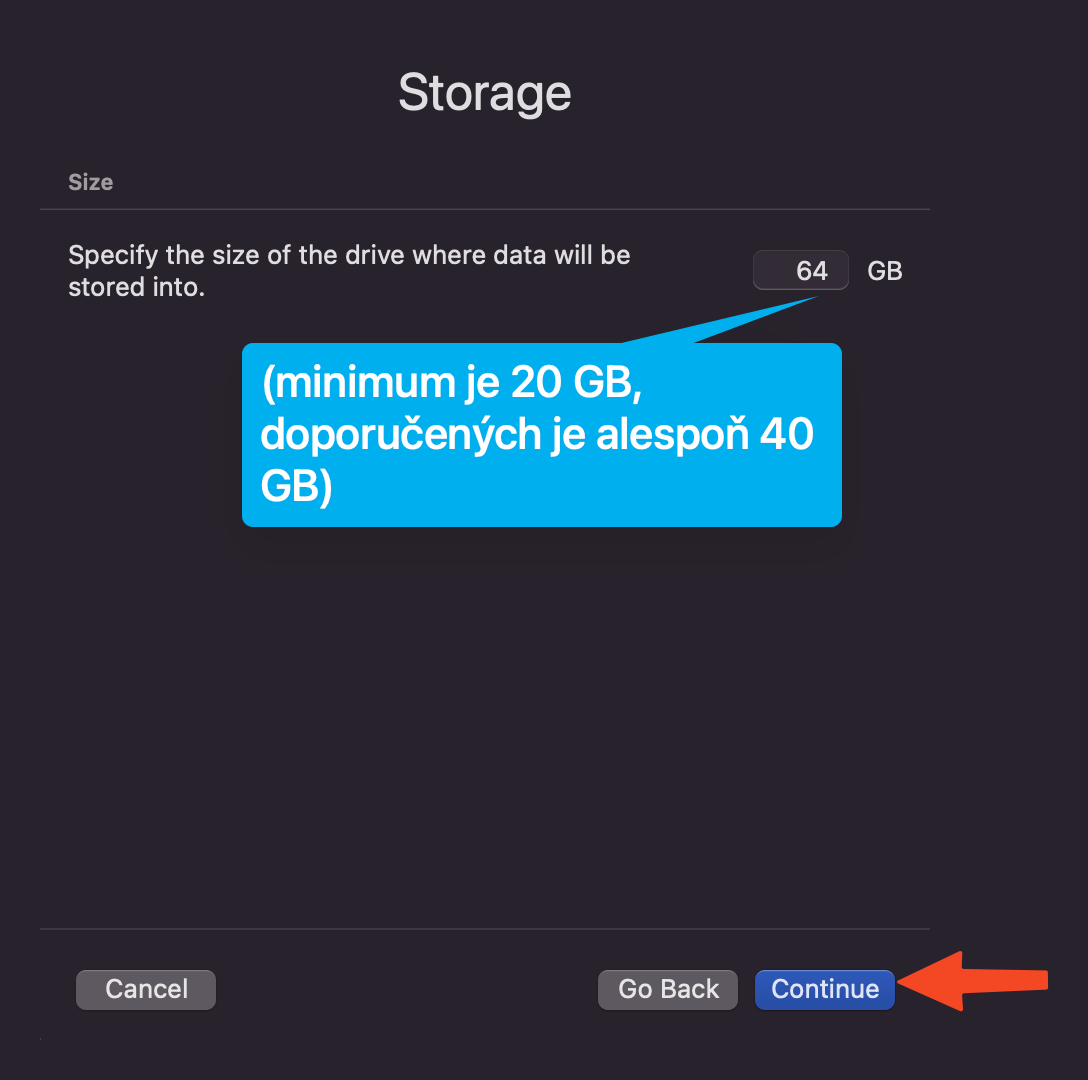The image size is (1088, 1080).
Task: Select the Size section label
Action: [90, 182]
